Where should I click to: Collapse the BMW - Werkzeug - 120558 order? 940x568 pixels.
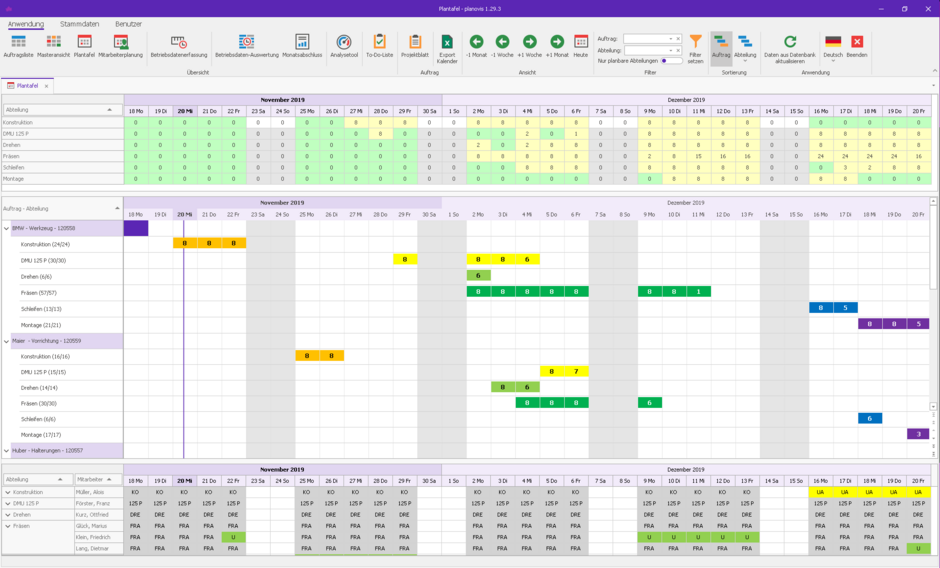point(6,229)
